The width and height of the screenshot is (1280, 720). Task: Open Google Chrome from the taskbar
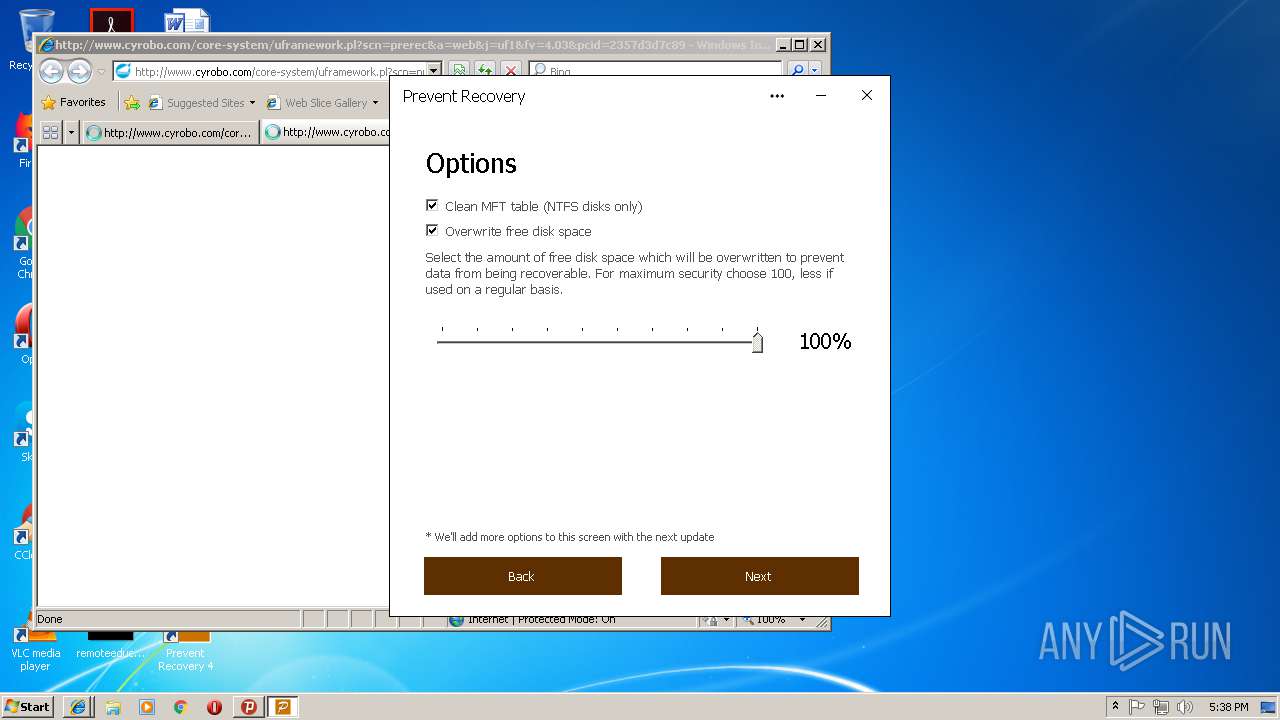[x=180, y=706]
